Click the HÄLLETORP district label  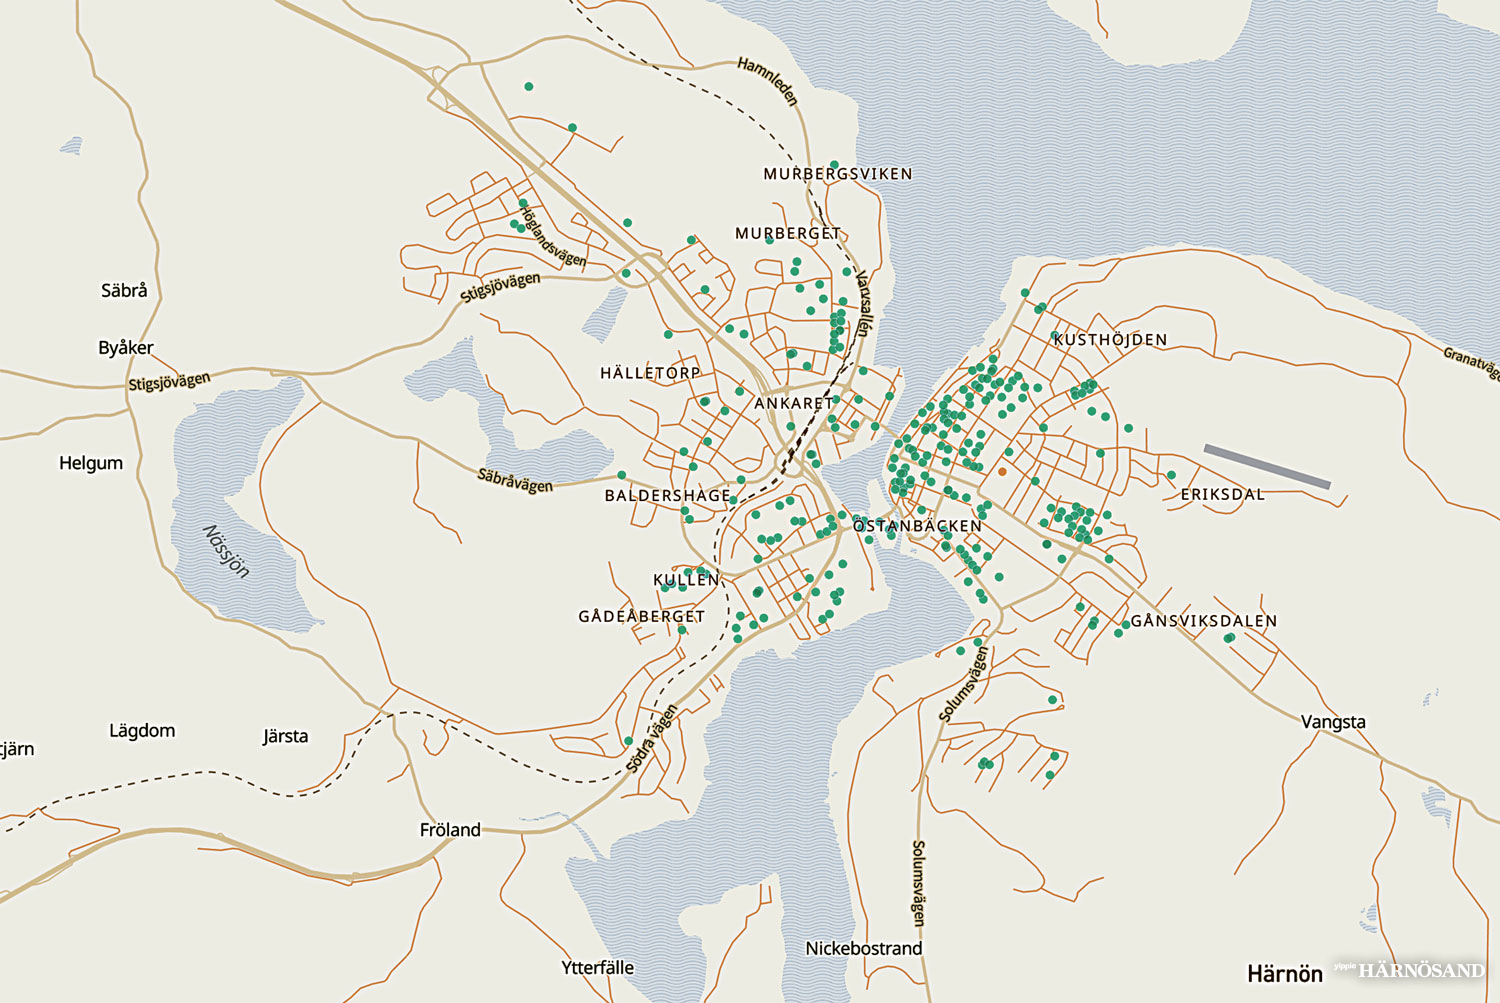(x=650, y=373)
